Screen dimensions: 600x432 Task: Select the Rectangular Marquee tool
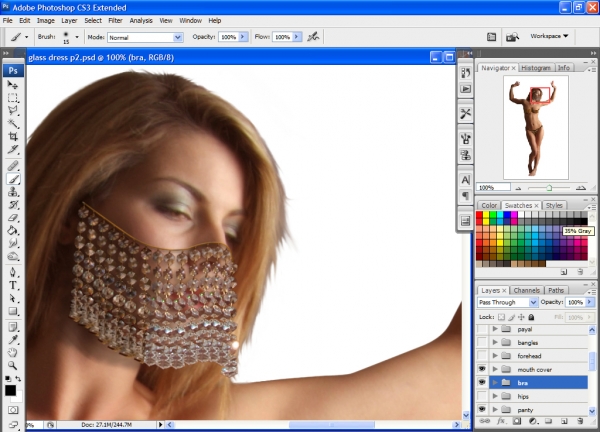(13, 98)
